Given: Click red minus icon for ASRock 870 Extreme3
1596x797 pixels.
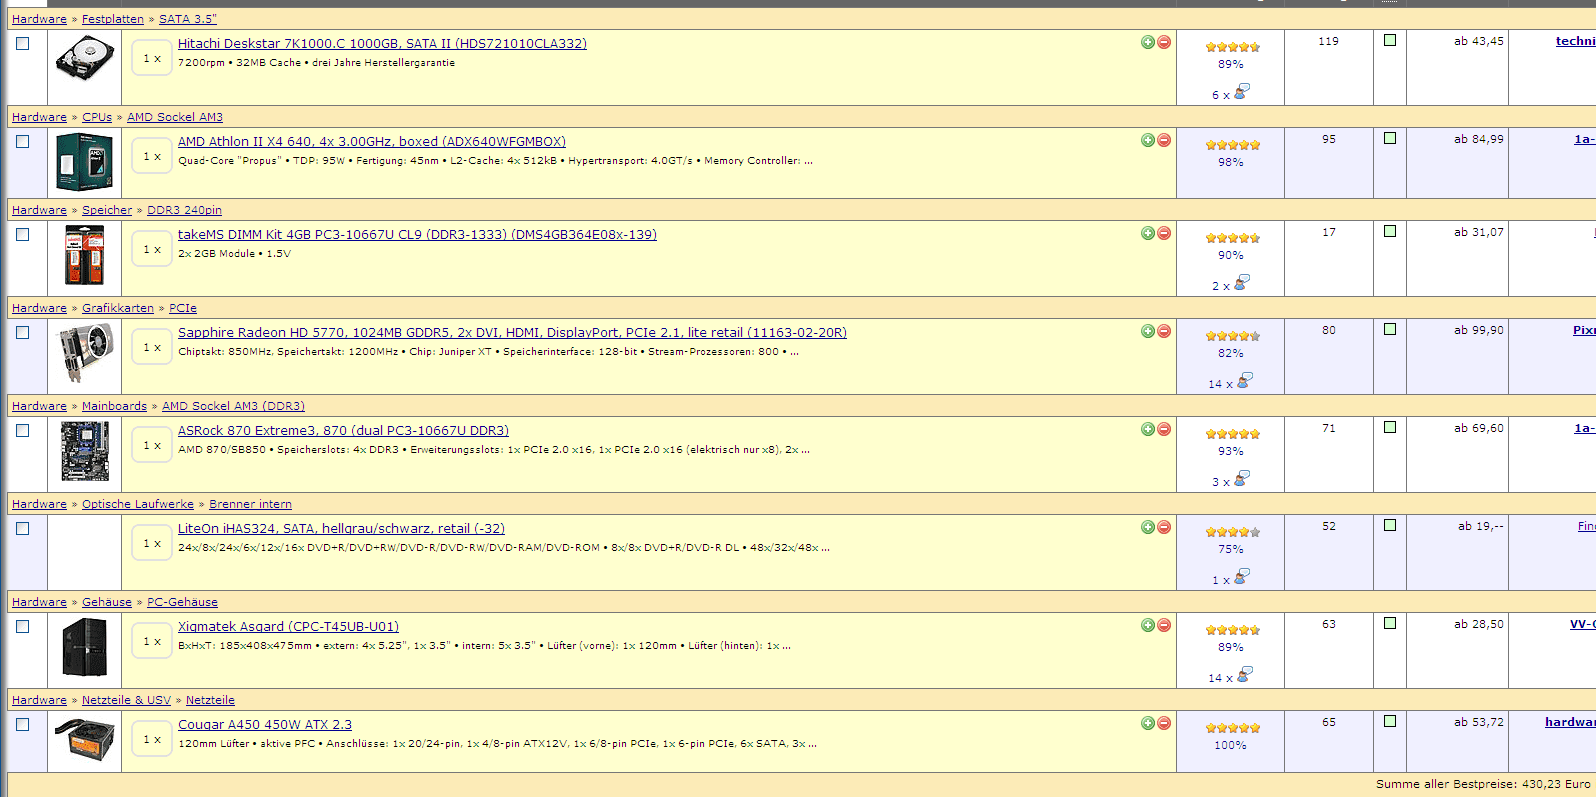Looking at the screenshot, I should click(1164, 429).
